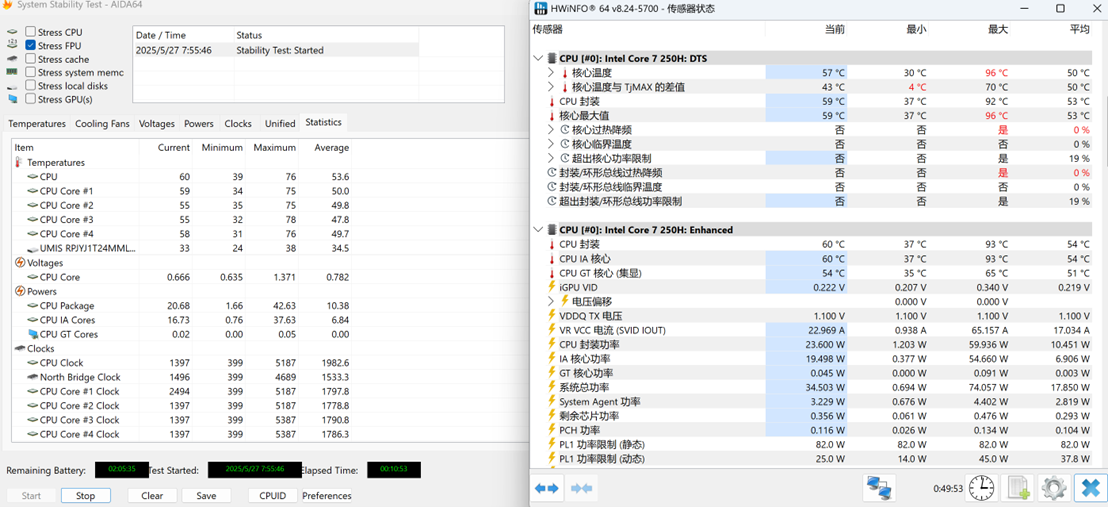The height and width of the screenshot is (507, 1108).
Task: Enable the Stress GPU(s) checkbox
Action: [30, 99]
